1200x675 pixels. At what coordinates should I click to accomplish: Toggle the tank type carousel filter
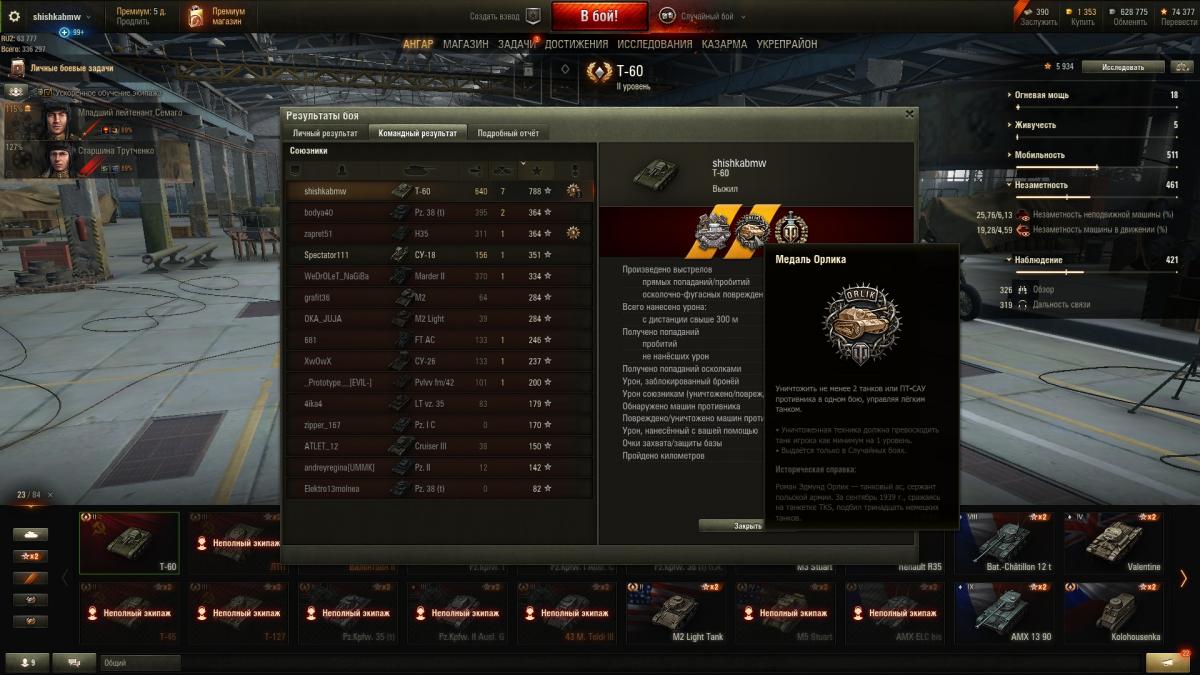pyautogui.click(x=31, y=534)
